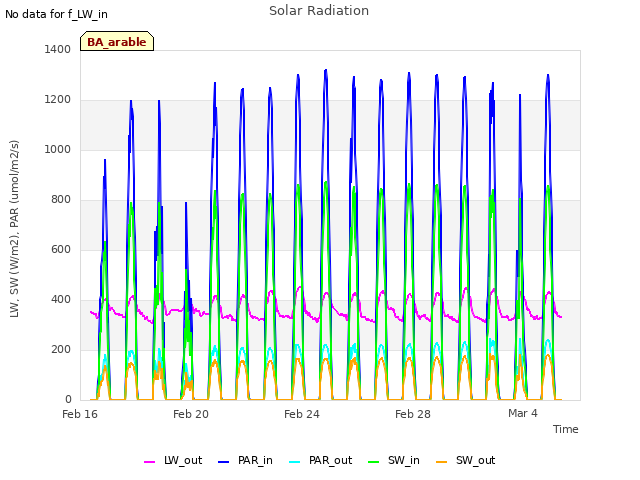Click the 400 y-axis tick label
Image resolution: width=640 pixels, height=480 pixels.
(x=61, y=300)
